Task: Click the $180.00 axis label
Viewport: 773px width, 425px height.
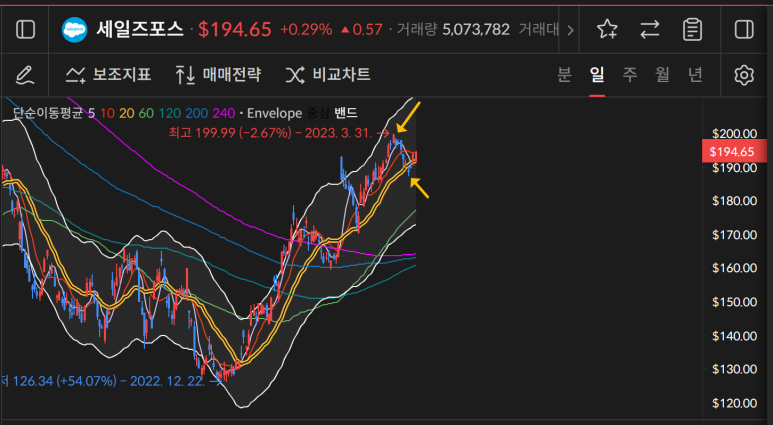Action: (734, 201)
